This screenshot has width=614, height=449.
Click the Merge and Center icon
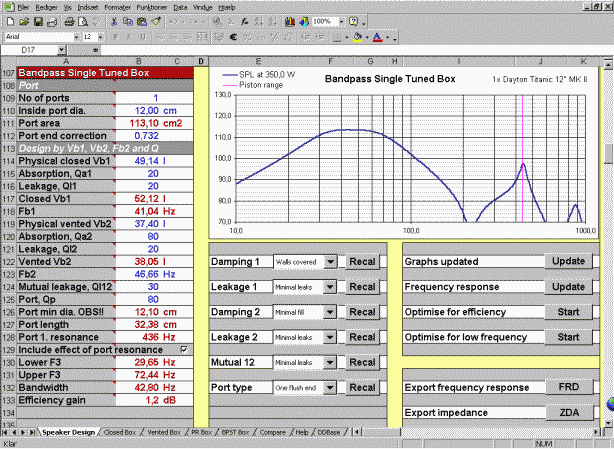[202, 37]
